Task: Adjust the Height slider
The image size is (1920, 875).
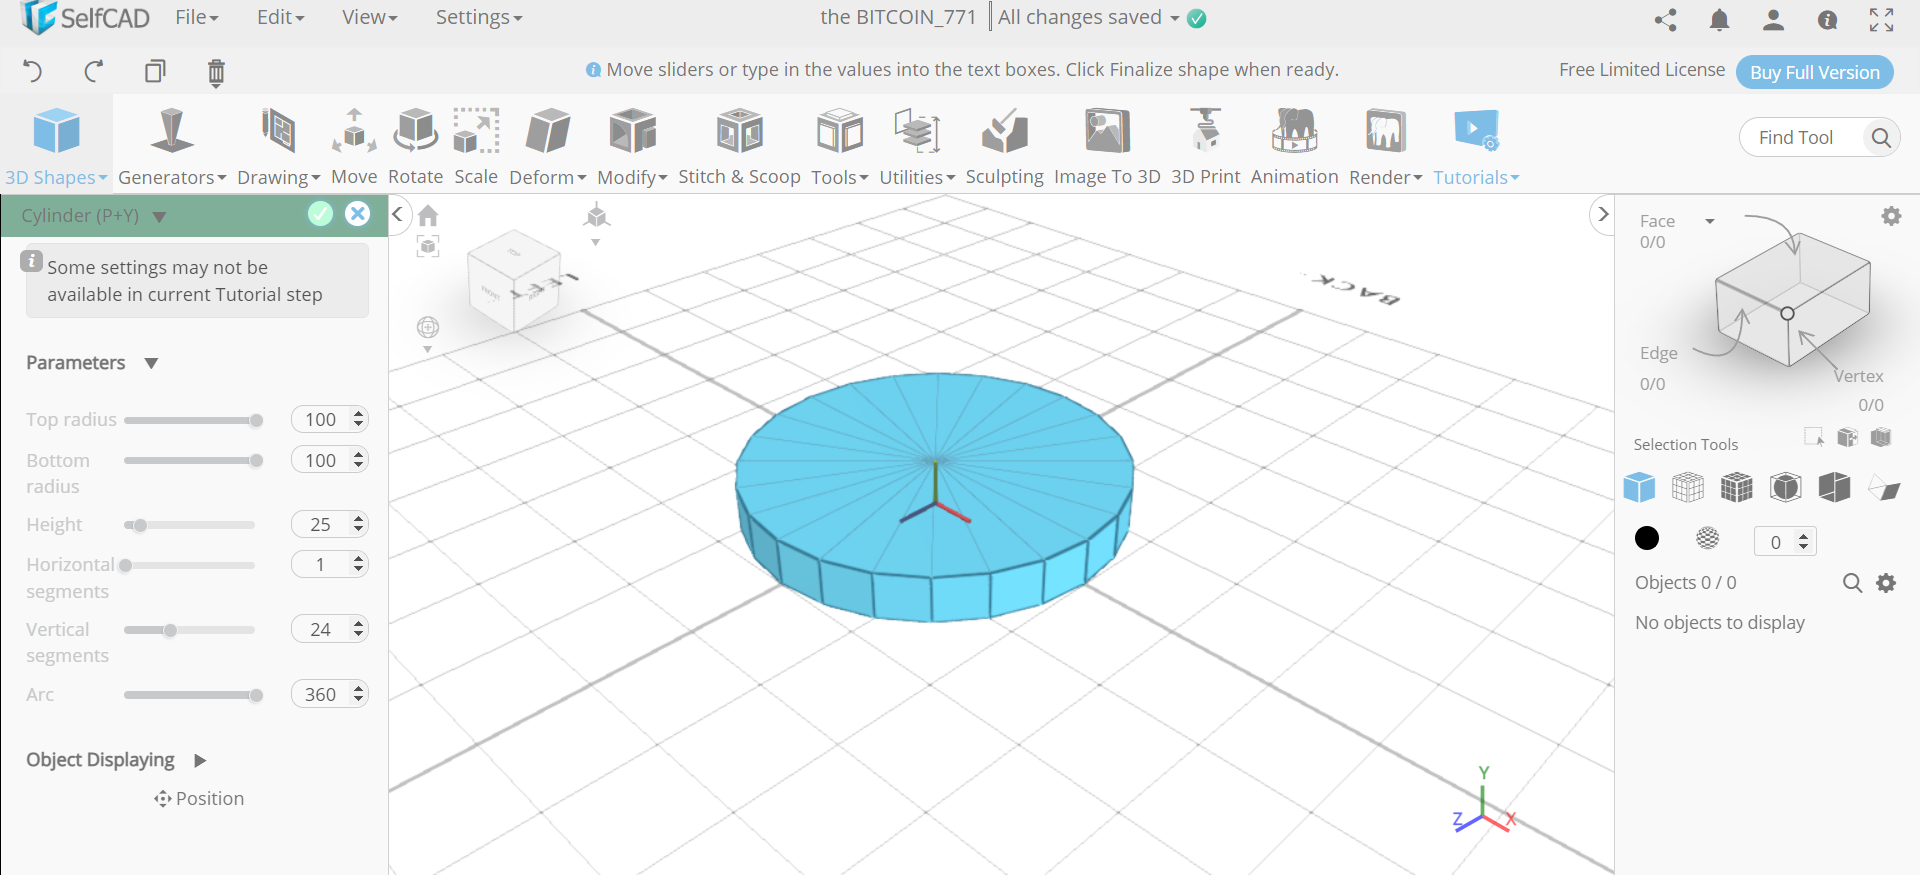Action: (x=190, y=525)
